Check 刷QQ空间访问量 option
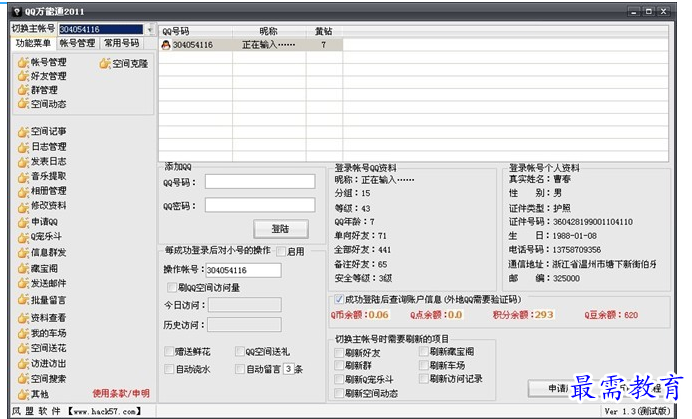692x419 pixels. pyautogui.click(x=172, y=287)
